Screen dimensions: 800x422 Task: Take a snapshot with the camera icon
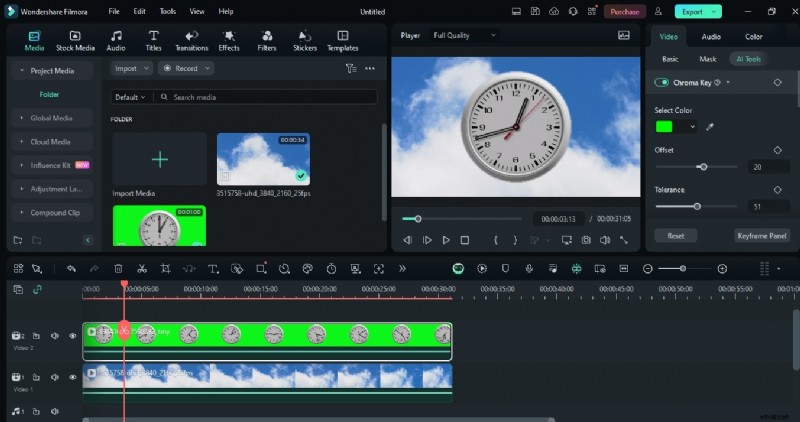coord(586,240)
